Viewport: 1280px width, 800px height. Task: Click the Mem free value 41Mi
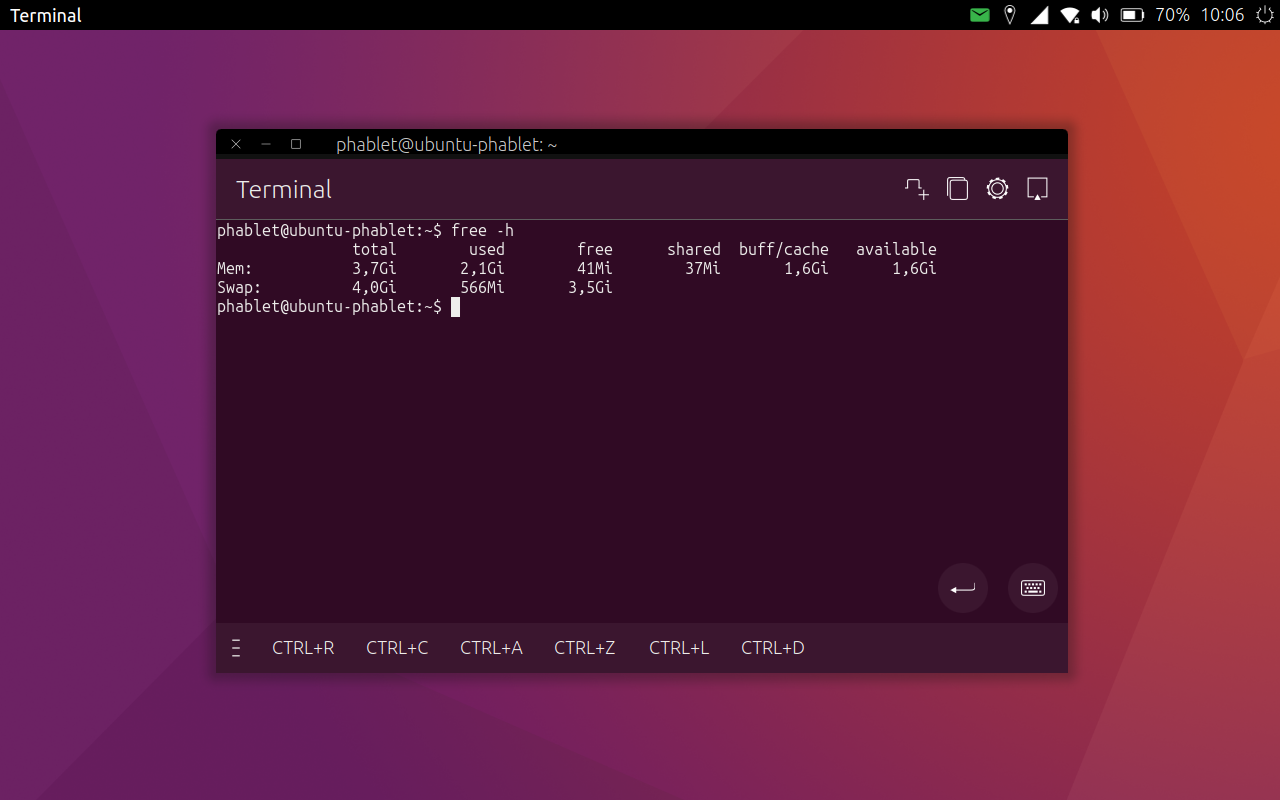tap(595, 268)
